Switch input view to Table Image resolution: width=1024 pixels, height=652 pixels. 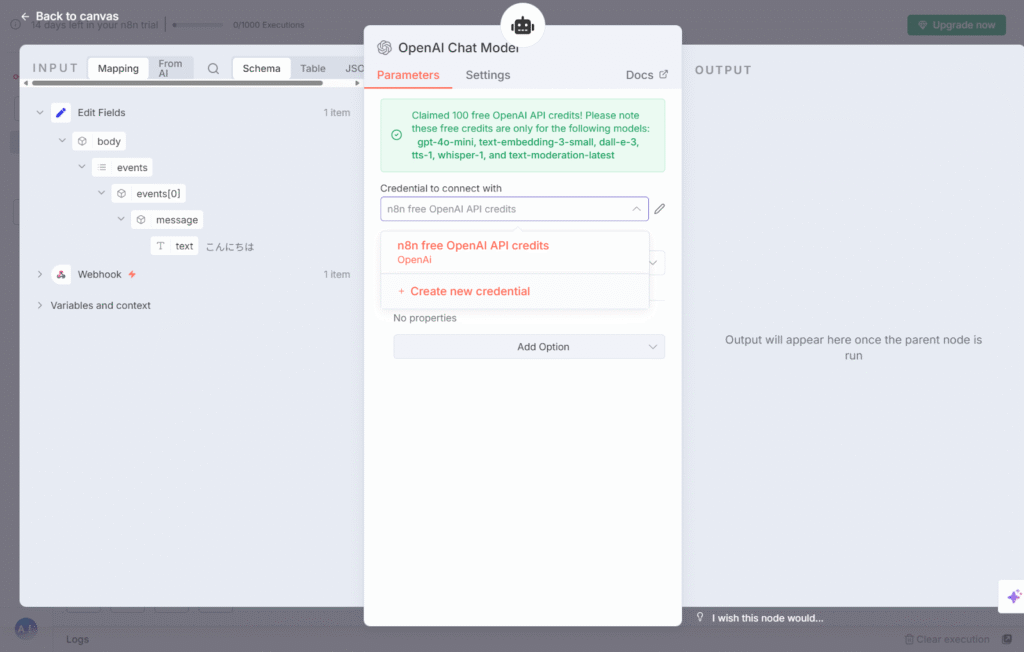[313, 69]
